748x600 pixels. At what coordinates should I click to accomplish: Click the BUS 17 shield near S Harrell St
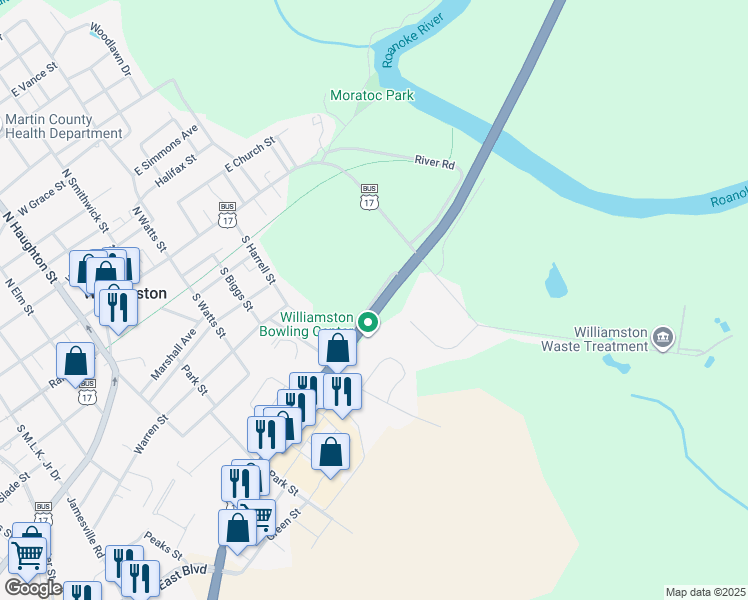click(228, 215)
